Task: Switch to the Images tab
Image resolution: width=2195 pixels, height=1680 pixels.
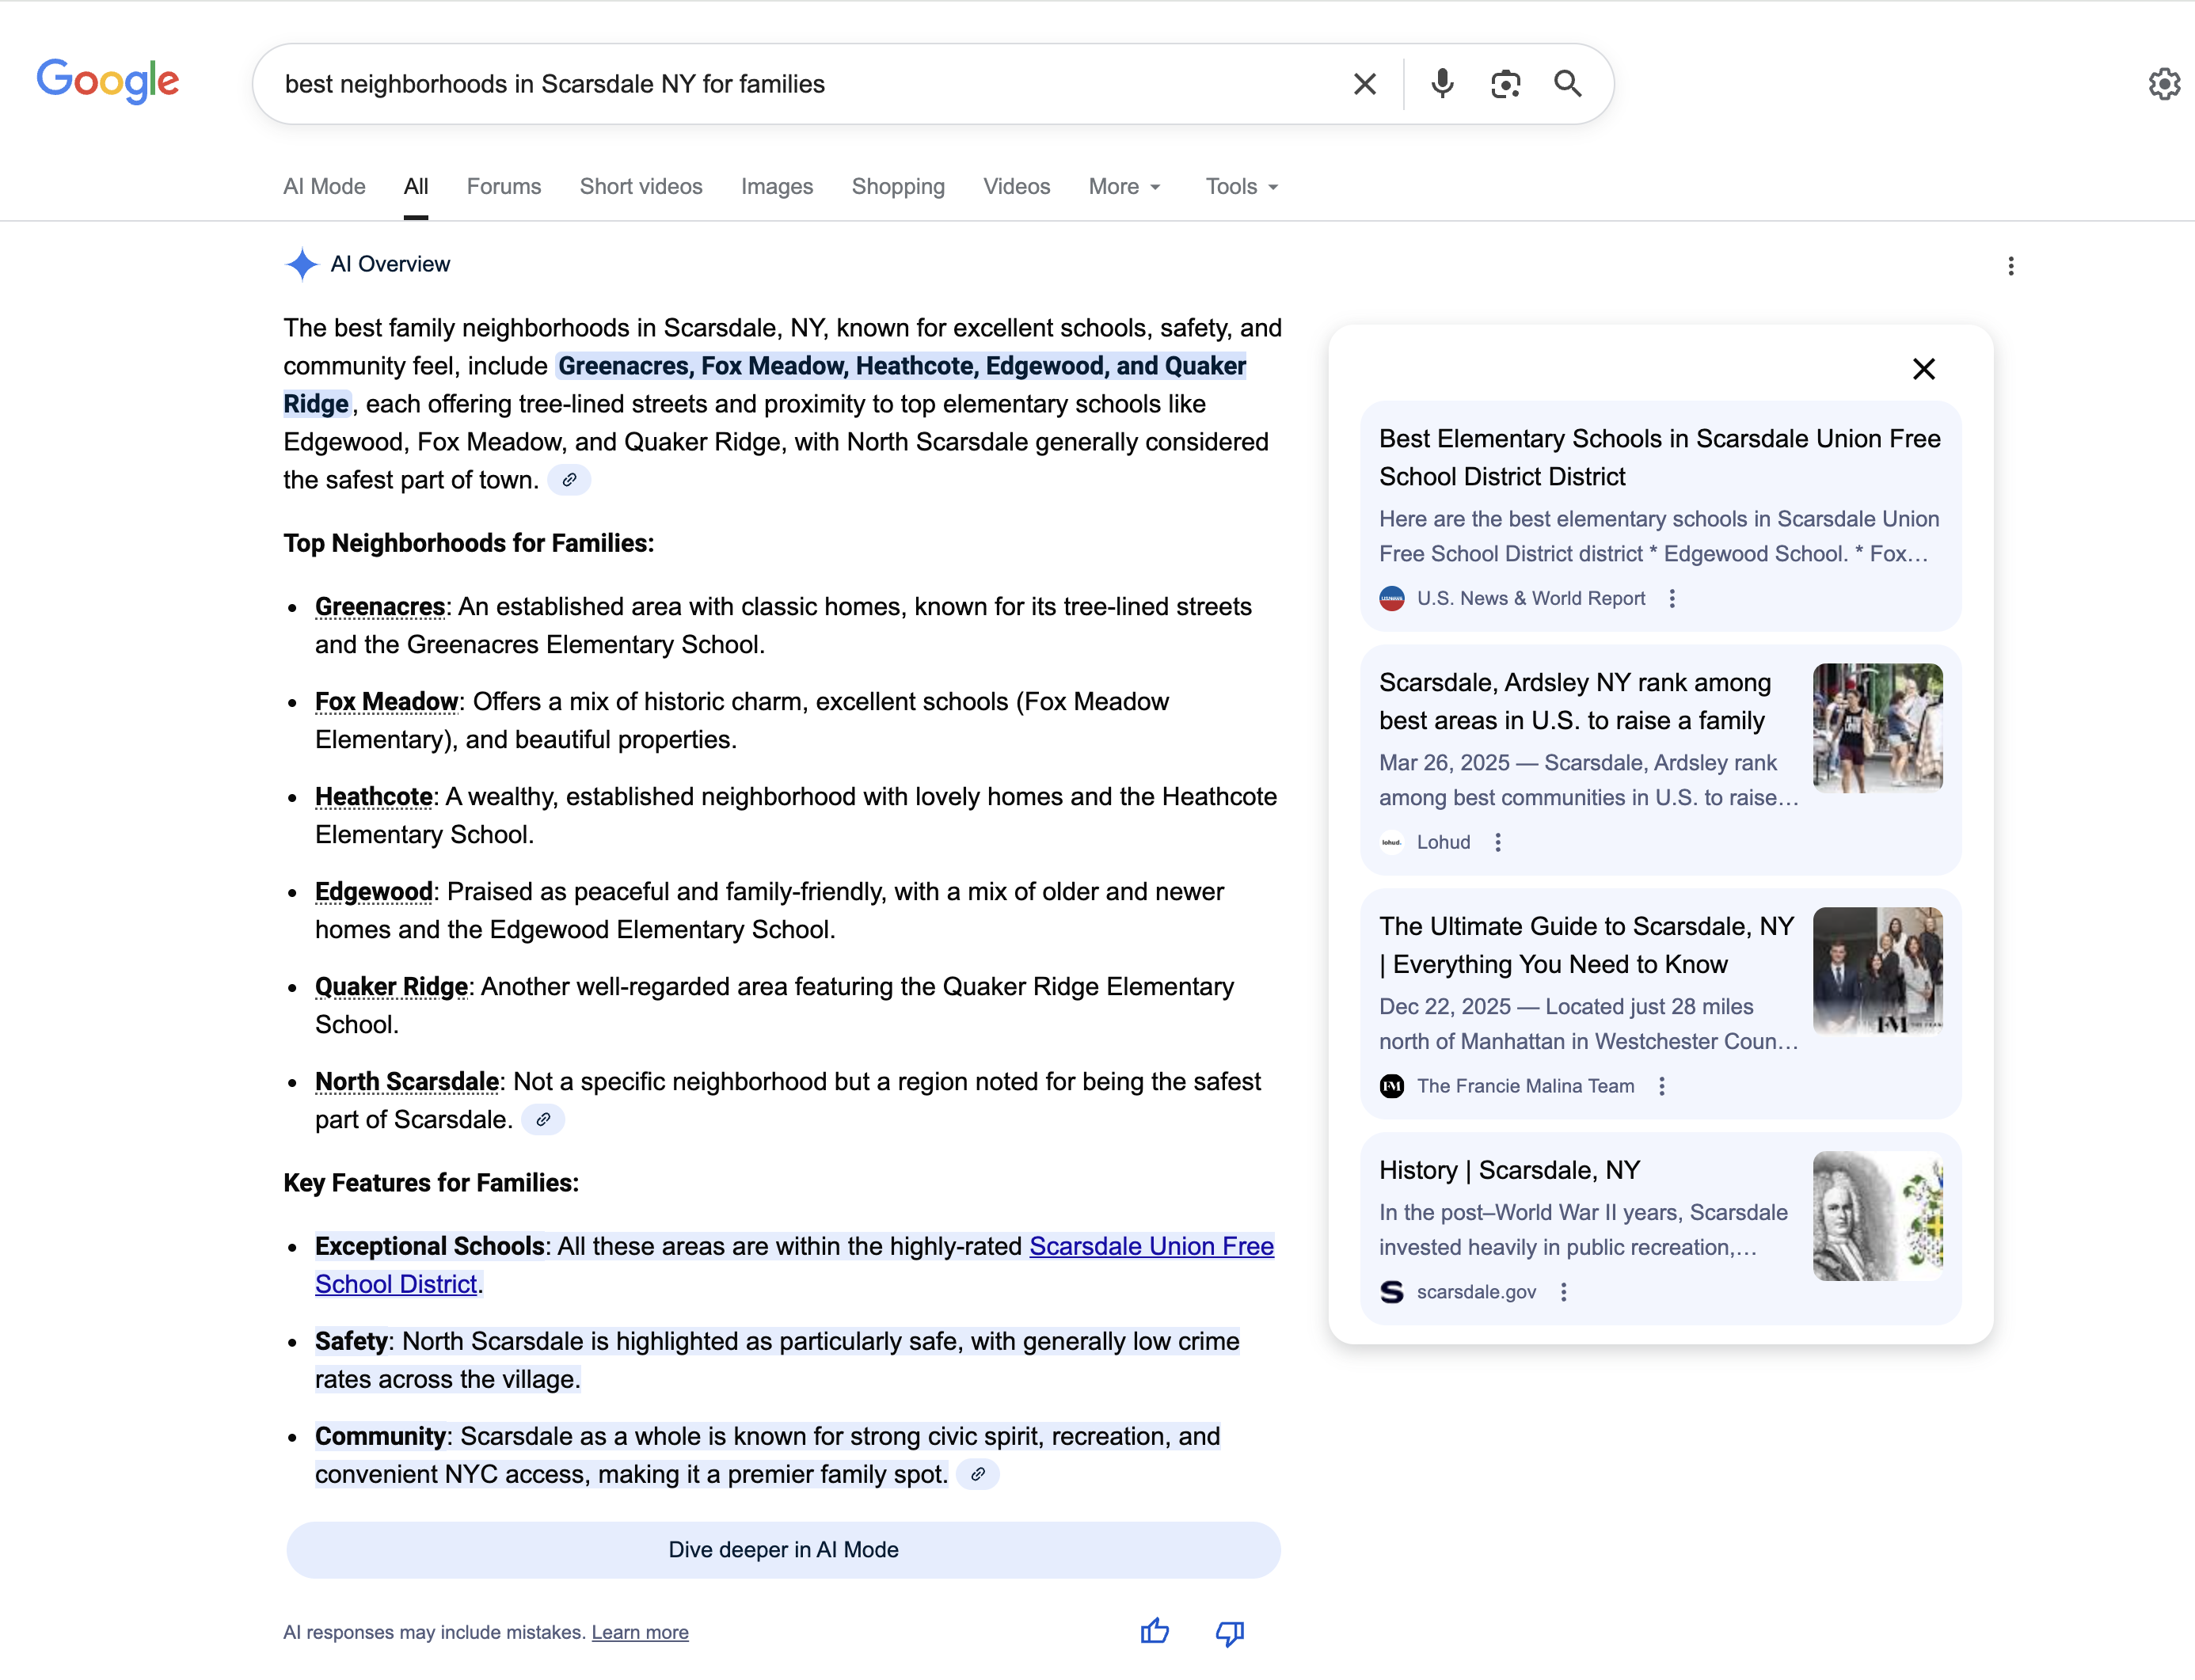Action: (x=776, y=187)
